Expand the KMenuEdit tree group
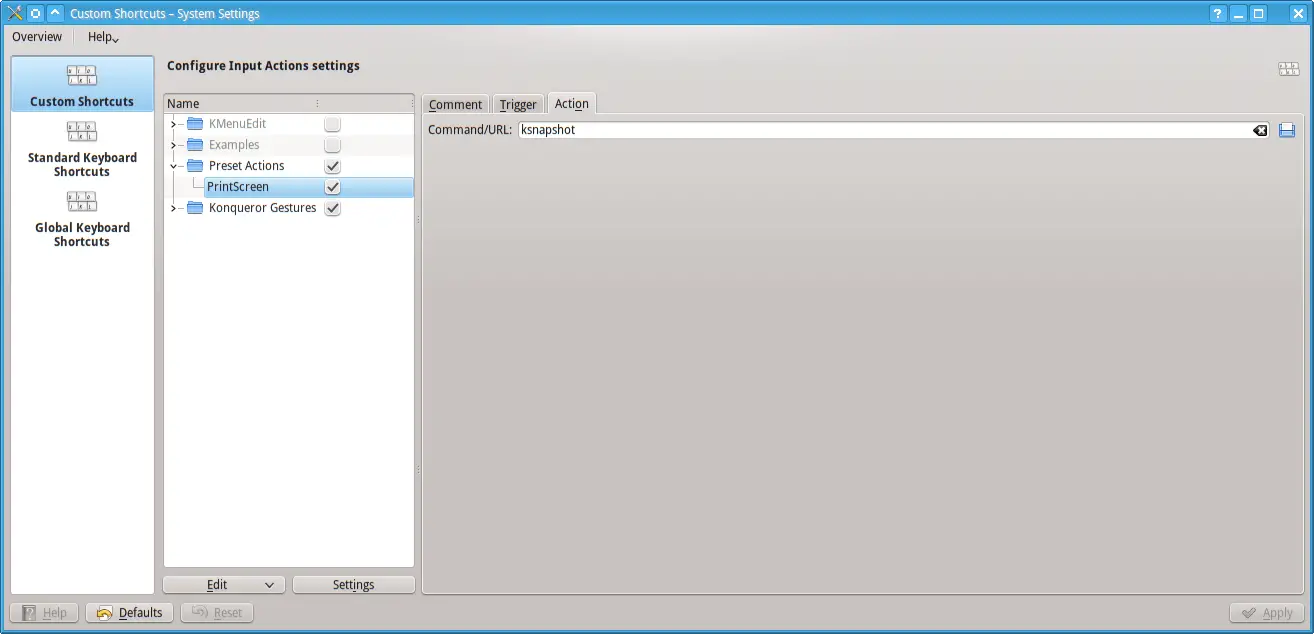1314x634 pixels. 173,124
